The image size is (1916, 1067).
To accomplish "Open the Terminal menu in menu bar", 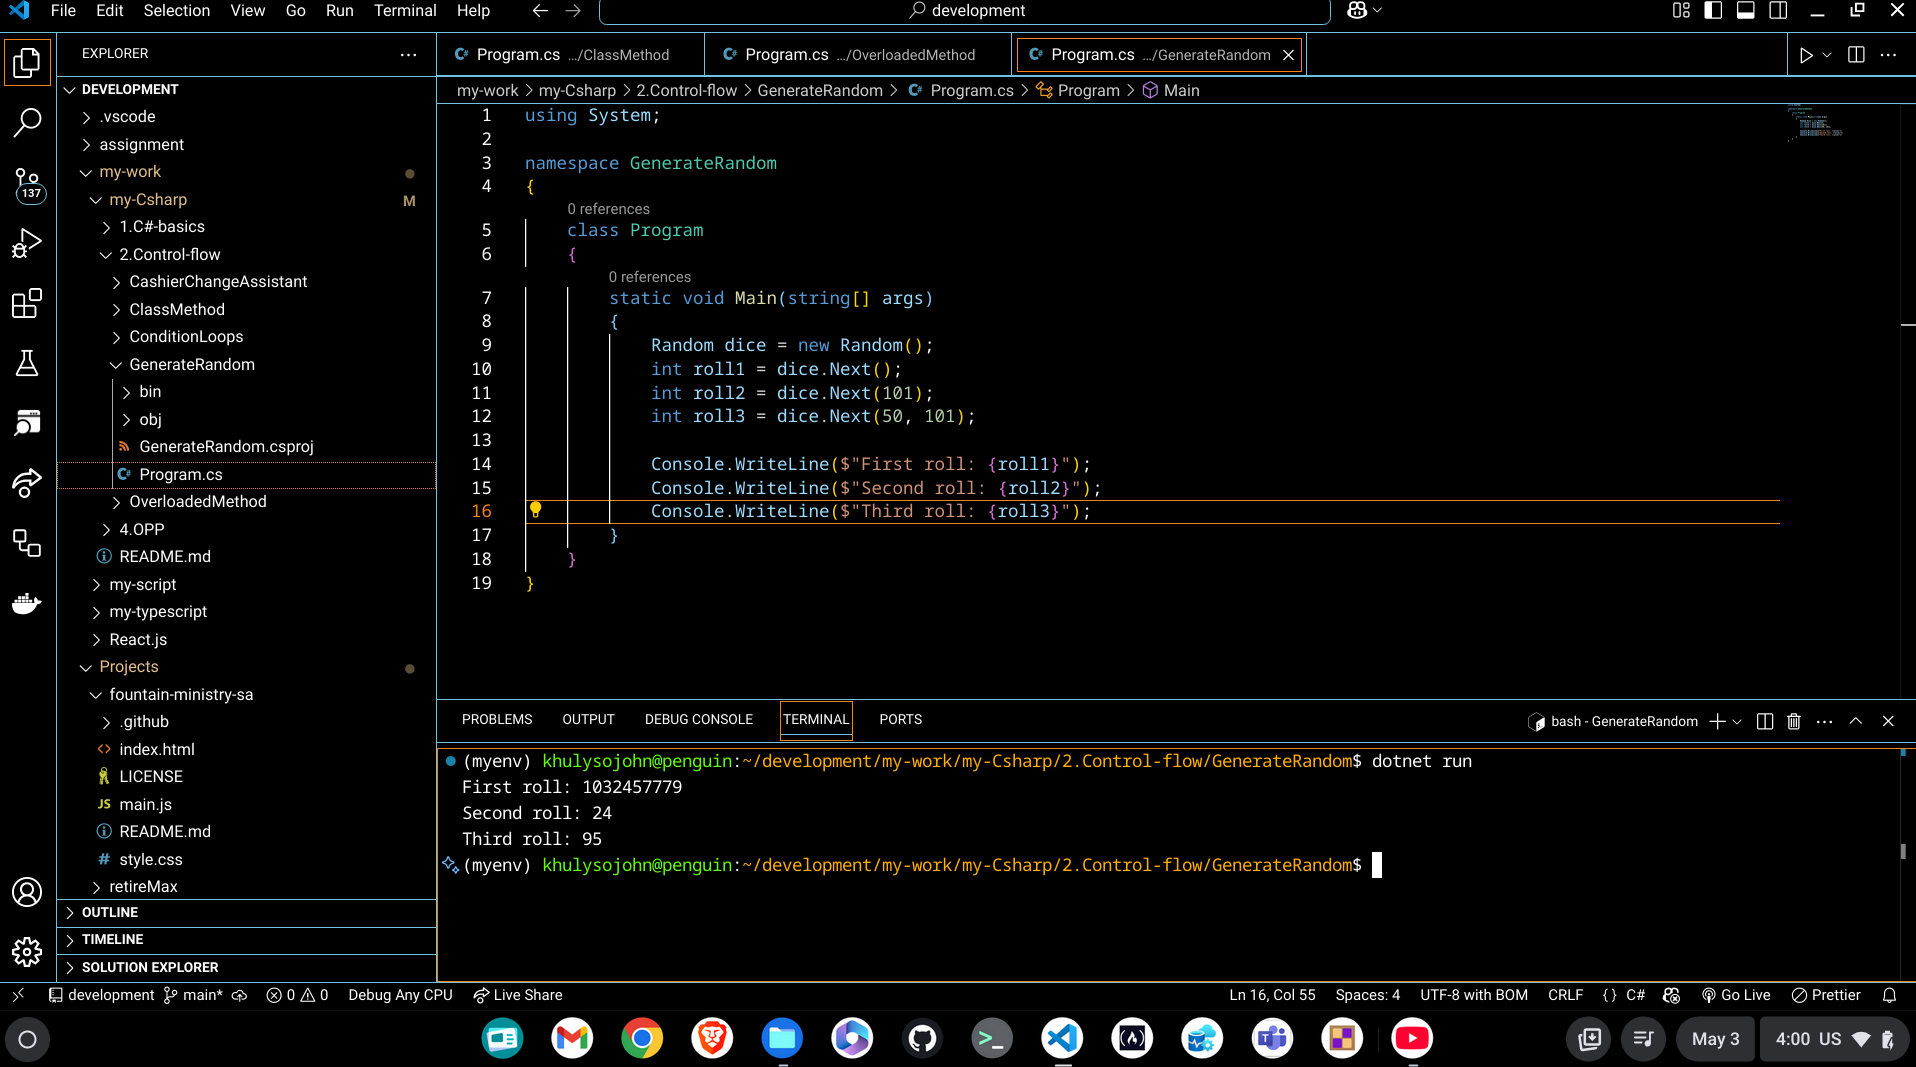I will (x=405, y=10).
